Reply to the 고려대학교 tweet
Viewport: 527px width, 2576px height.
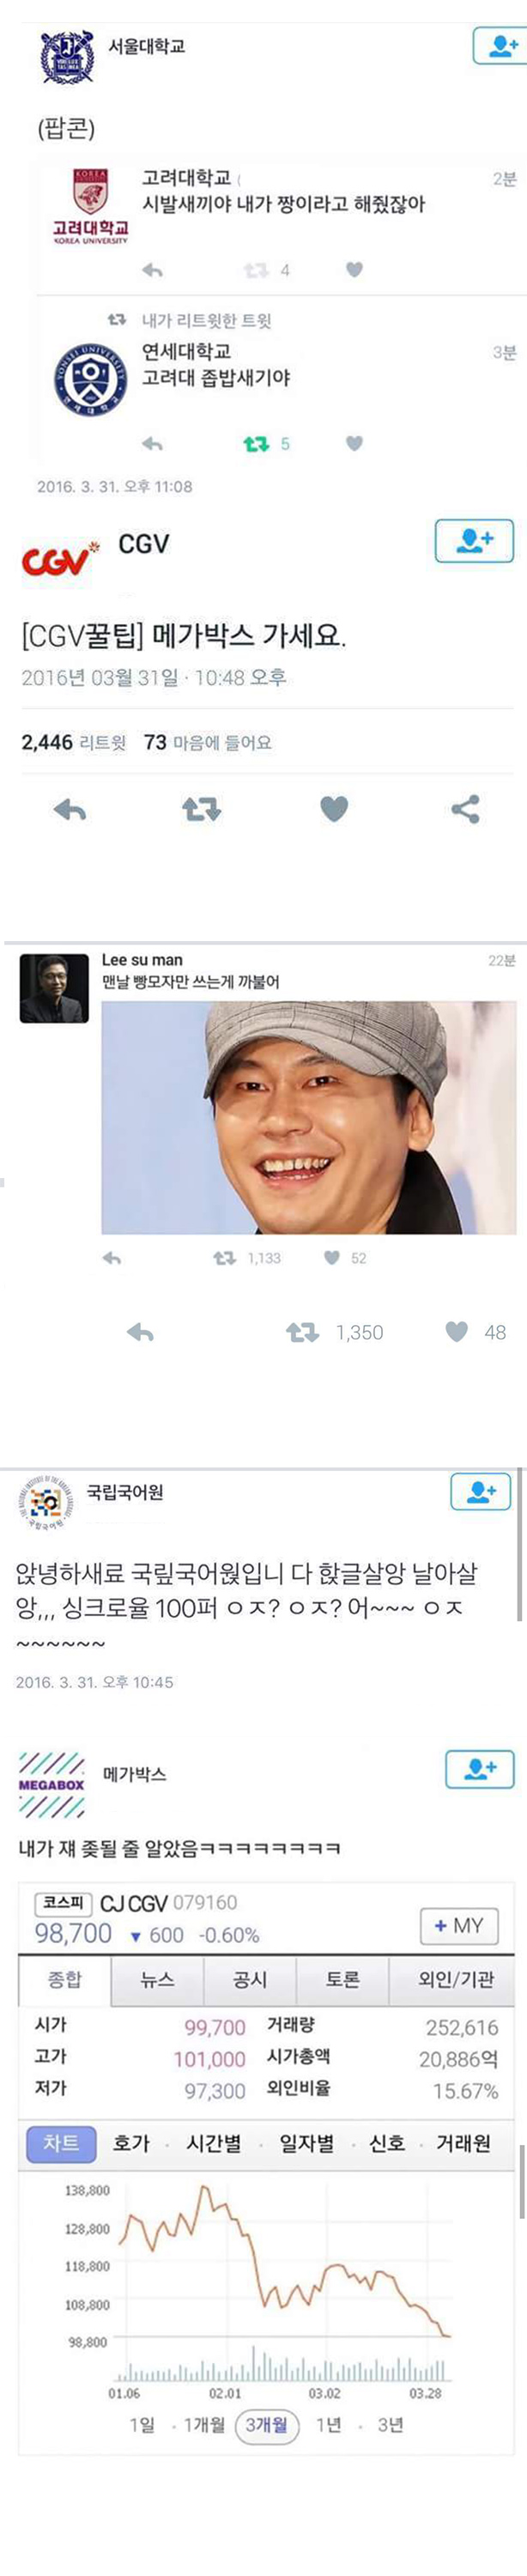coord(152,270)
